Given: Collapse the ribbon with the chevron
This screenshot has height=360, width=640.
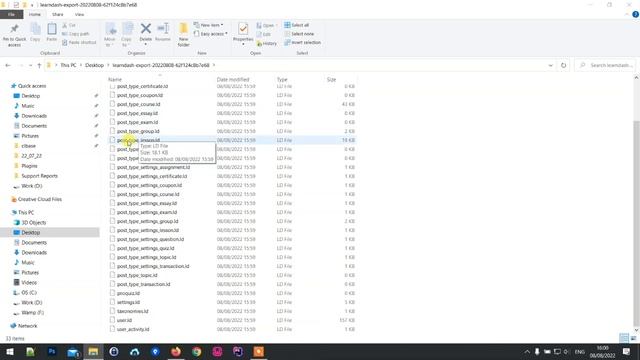Looking at the screenshot, I should pyautogui.click(x=627, y=14).
